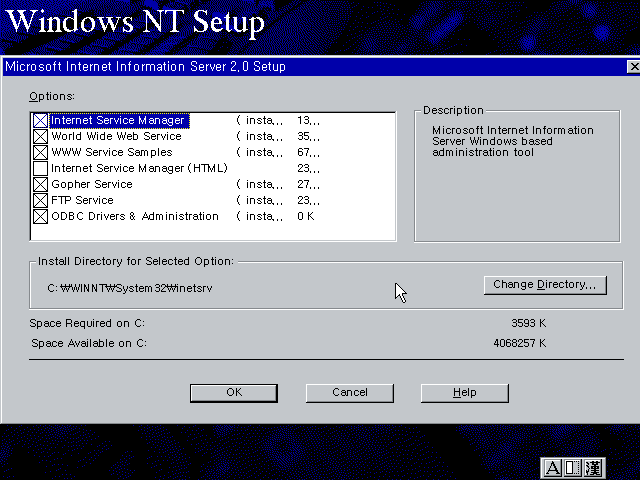This screenshot has height=480, width=640.
Task: Uncheck the Internet Service Manager checkbox
Action: point(40,120)
